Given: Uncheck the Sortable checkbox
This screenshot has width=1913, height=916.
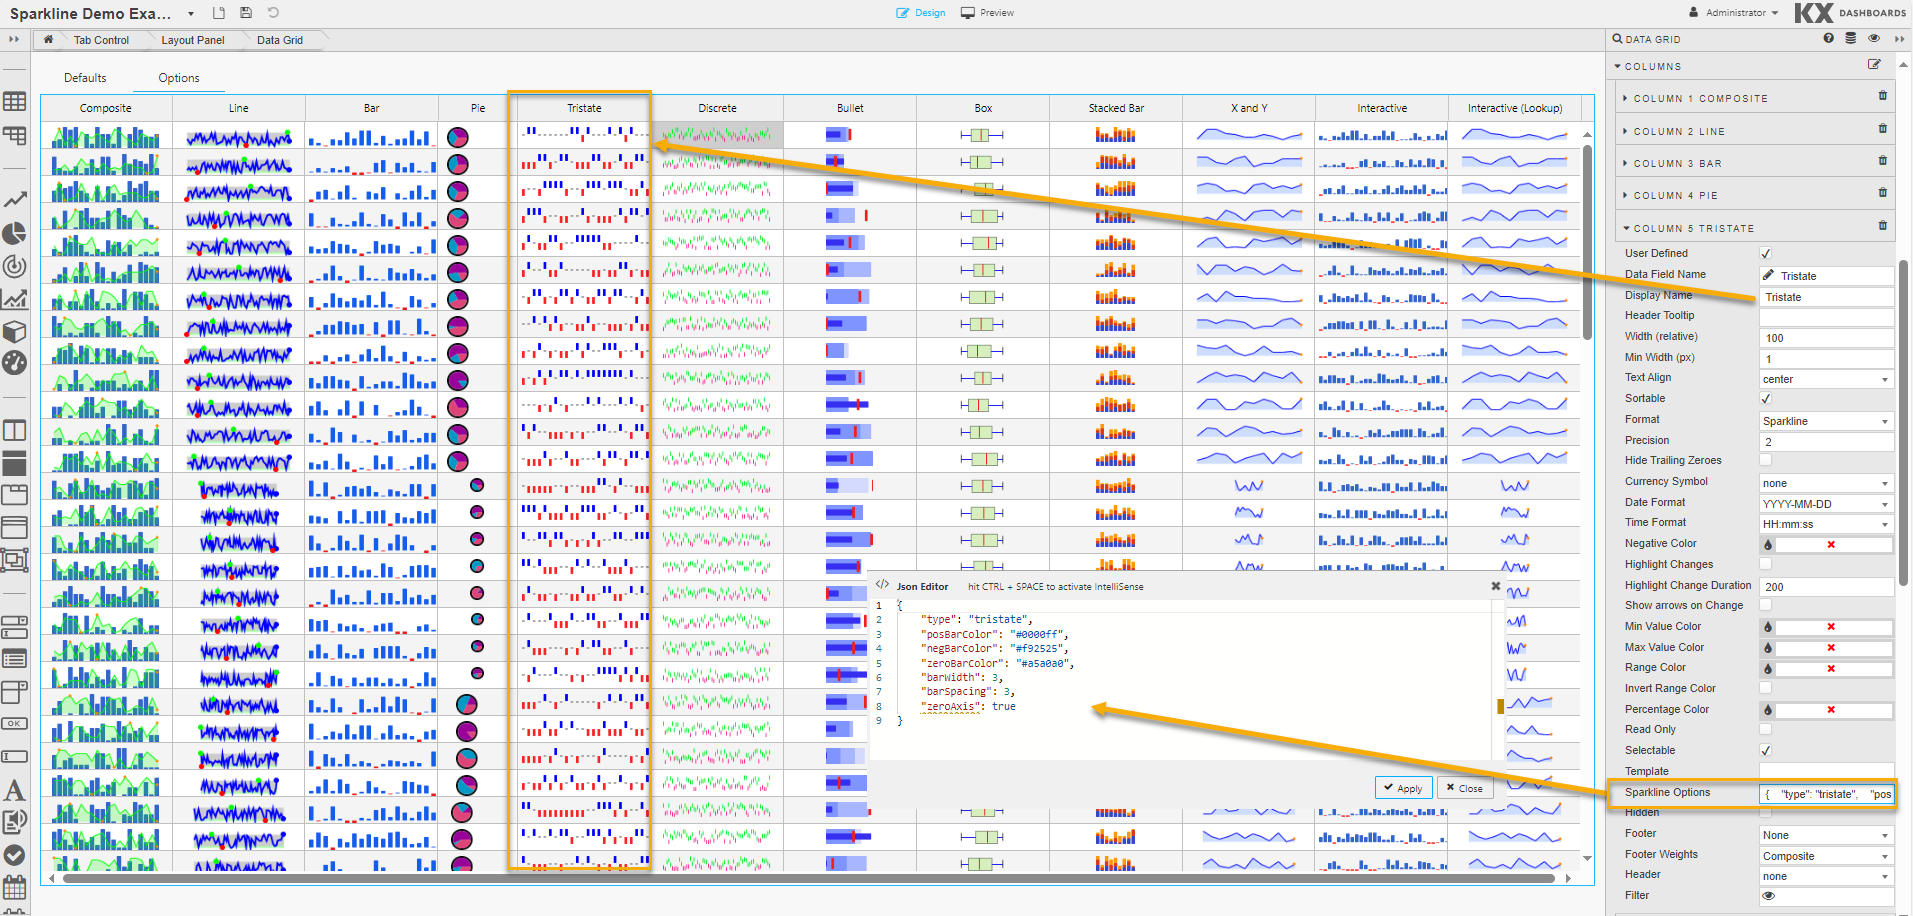Looking at the screenshot, I should point(1765,399).
